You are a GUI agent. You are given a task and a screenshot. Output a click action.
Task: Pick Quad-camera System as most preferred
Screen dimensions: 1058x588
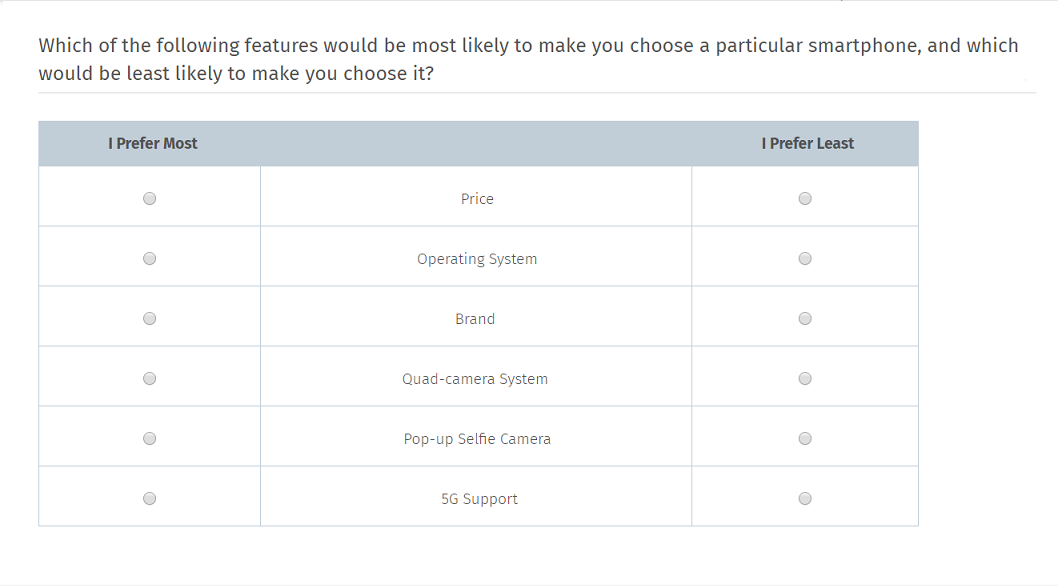tap(150, 379)
